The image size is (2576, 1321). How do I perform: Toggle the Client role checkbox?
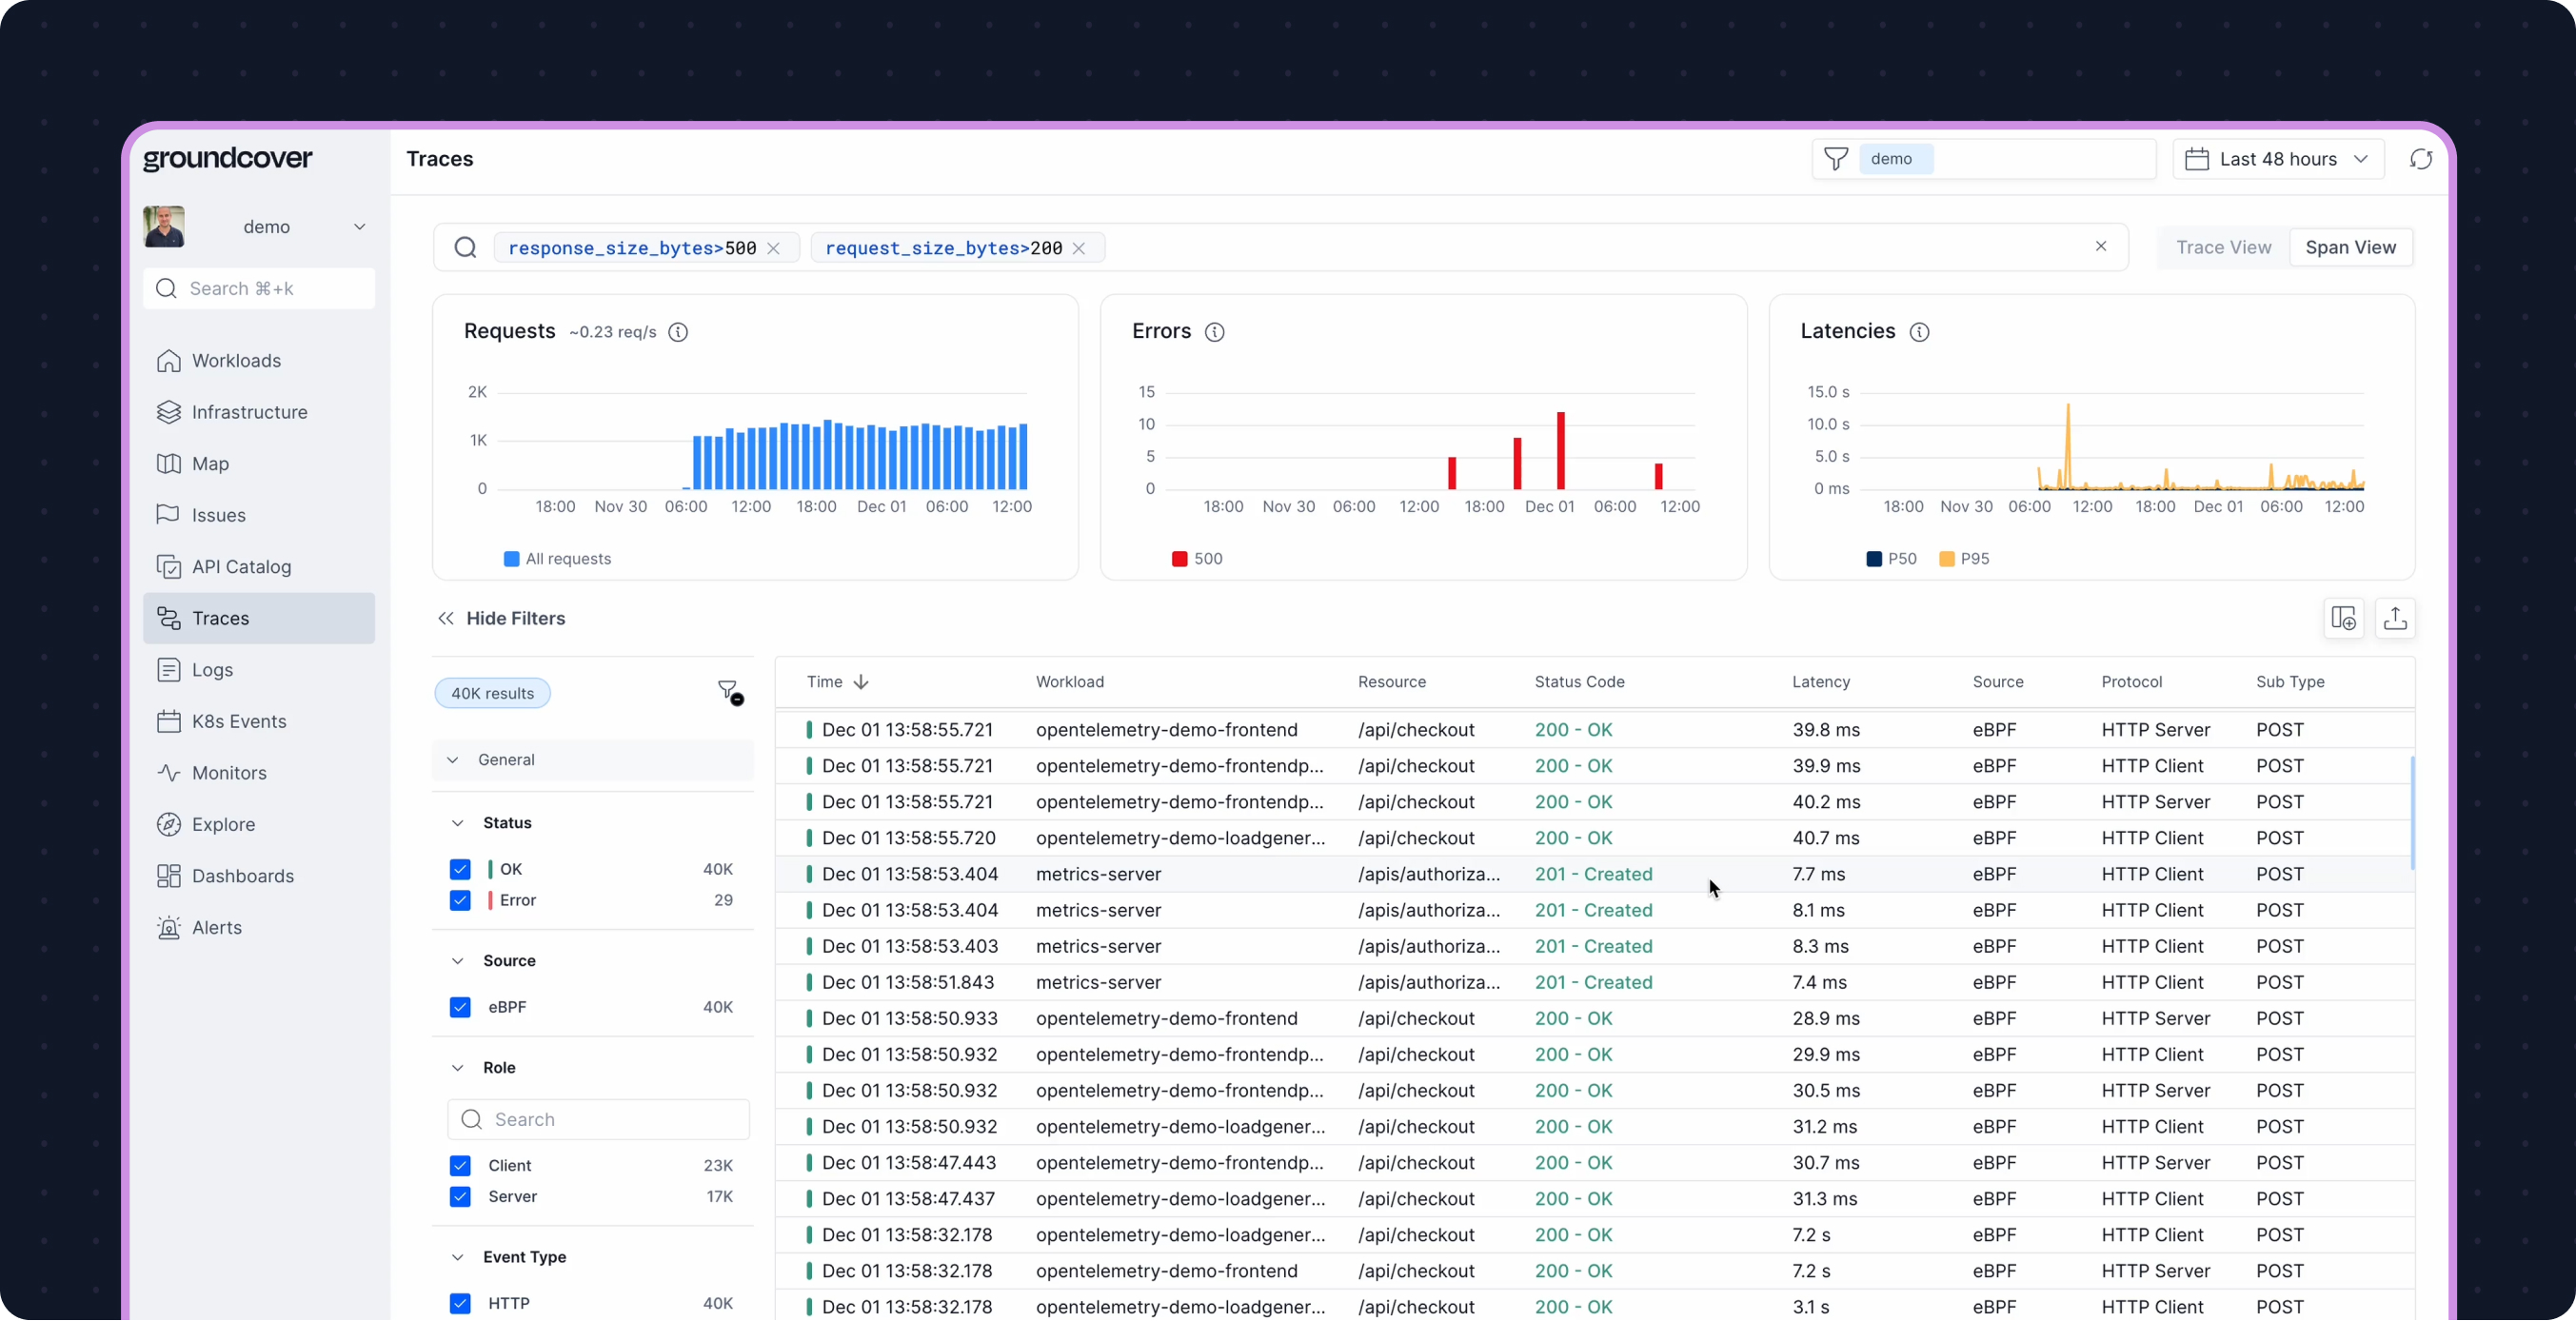tap(460, 1165)
